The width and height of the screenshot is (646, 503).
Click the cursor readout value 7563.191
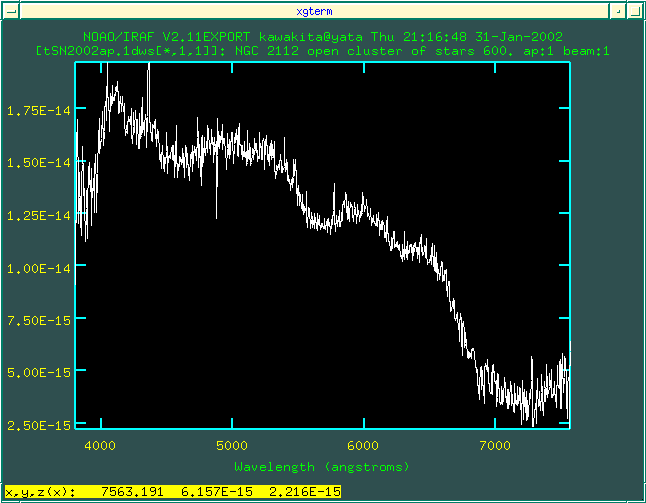click(x=132, y=491)
